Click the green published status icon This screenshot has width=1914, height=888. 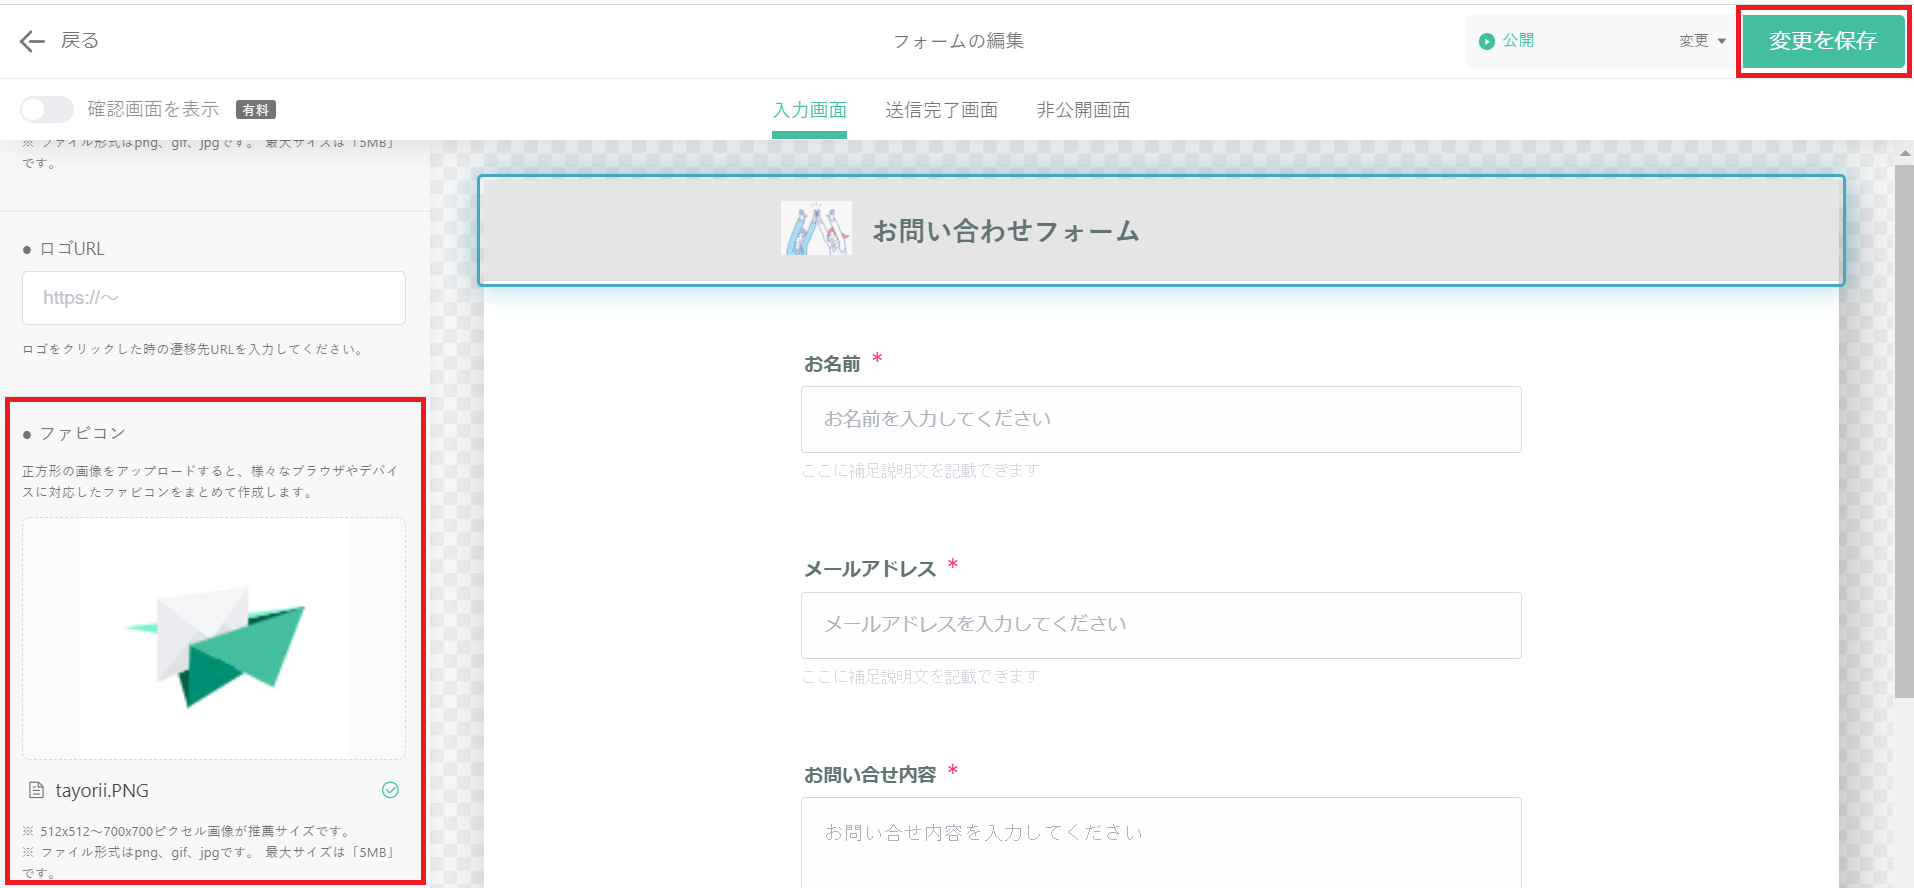click(1487, 41)
